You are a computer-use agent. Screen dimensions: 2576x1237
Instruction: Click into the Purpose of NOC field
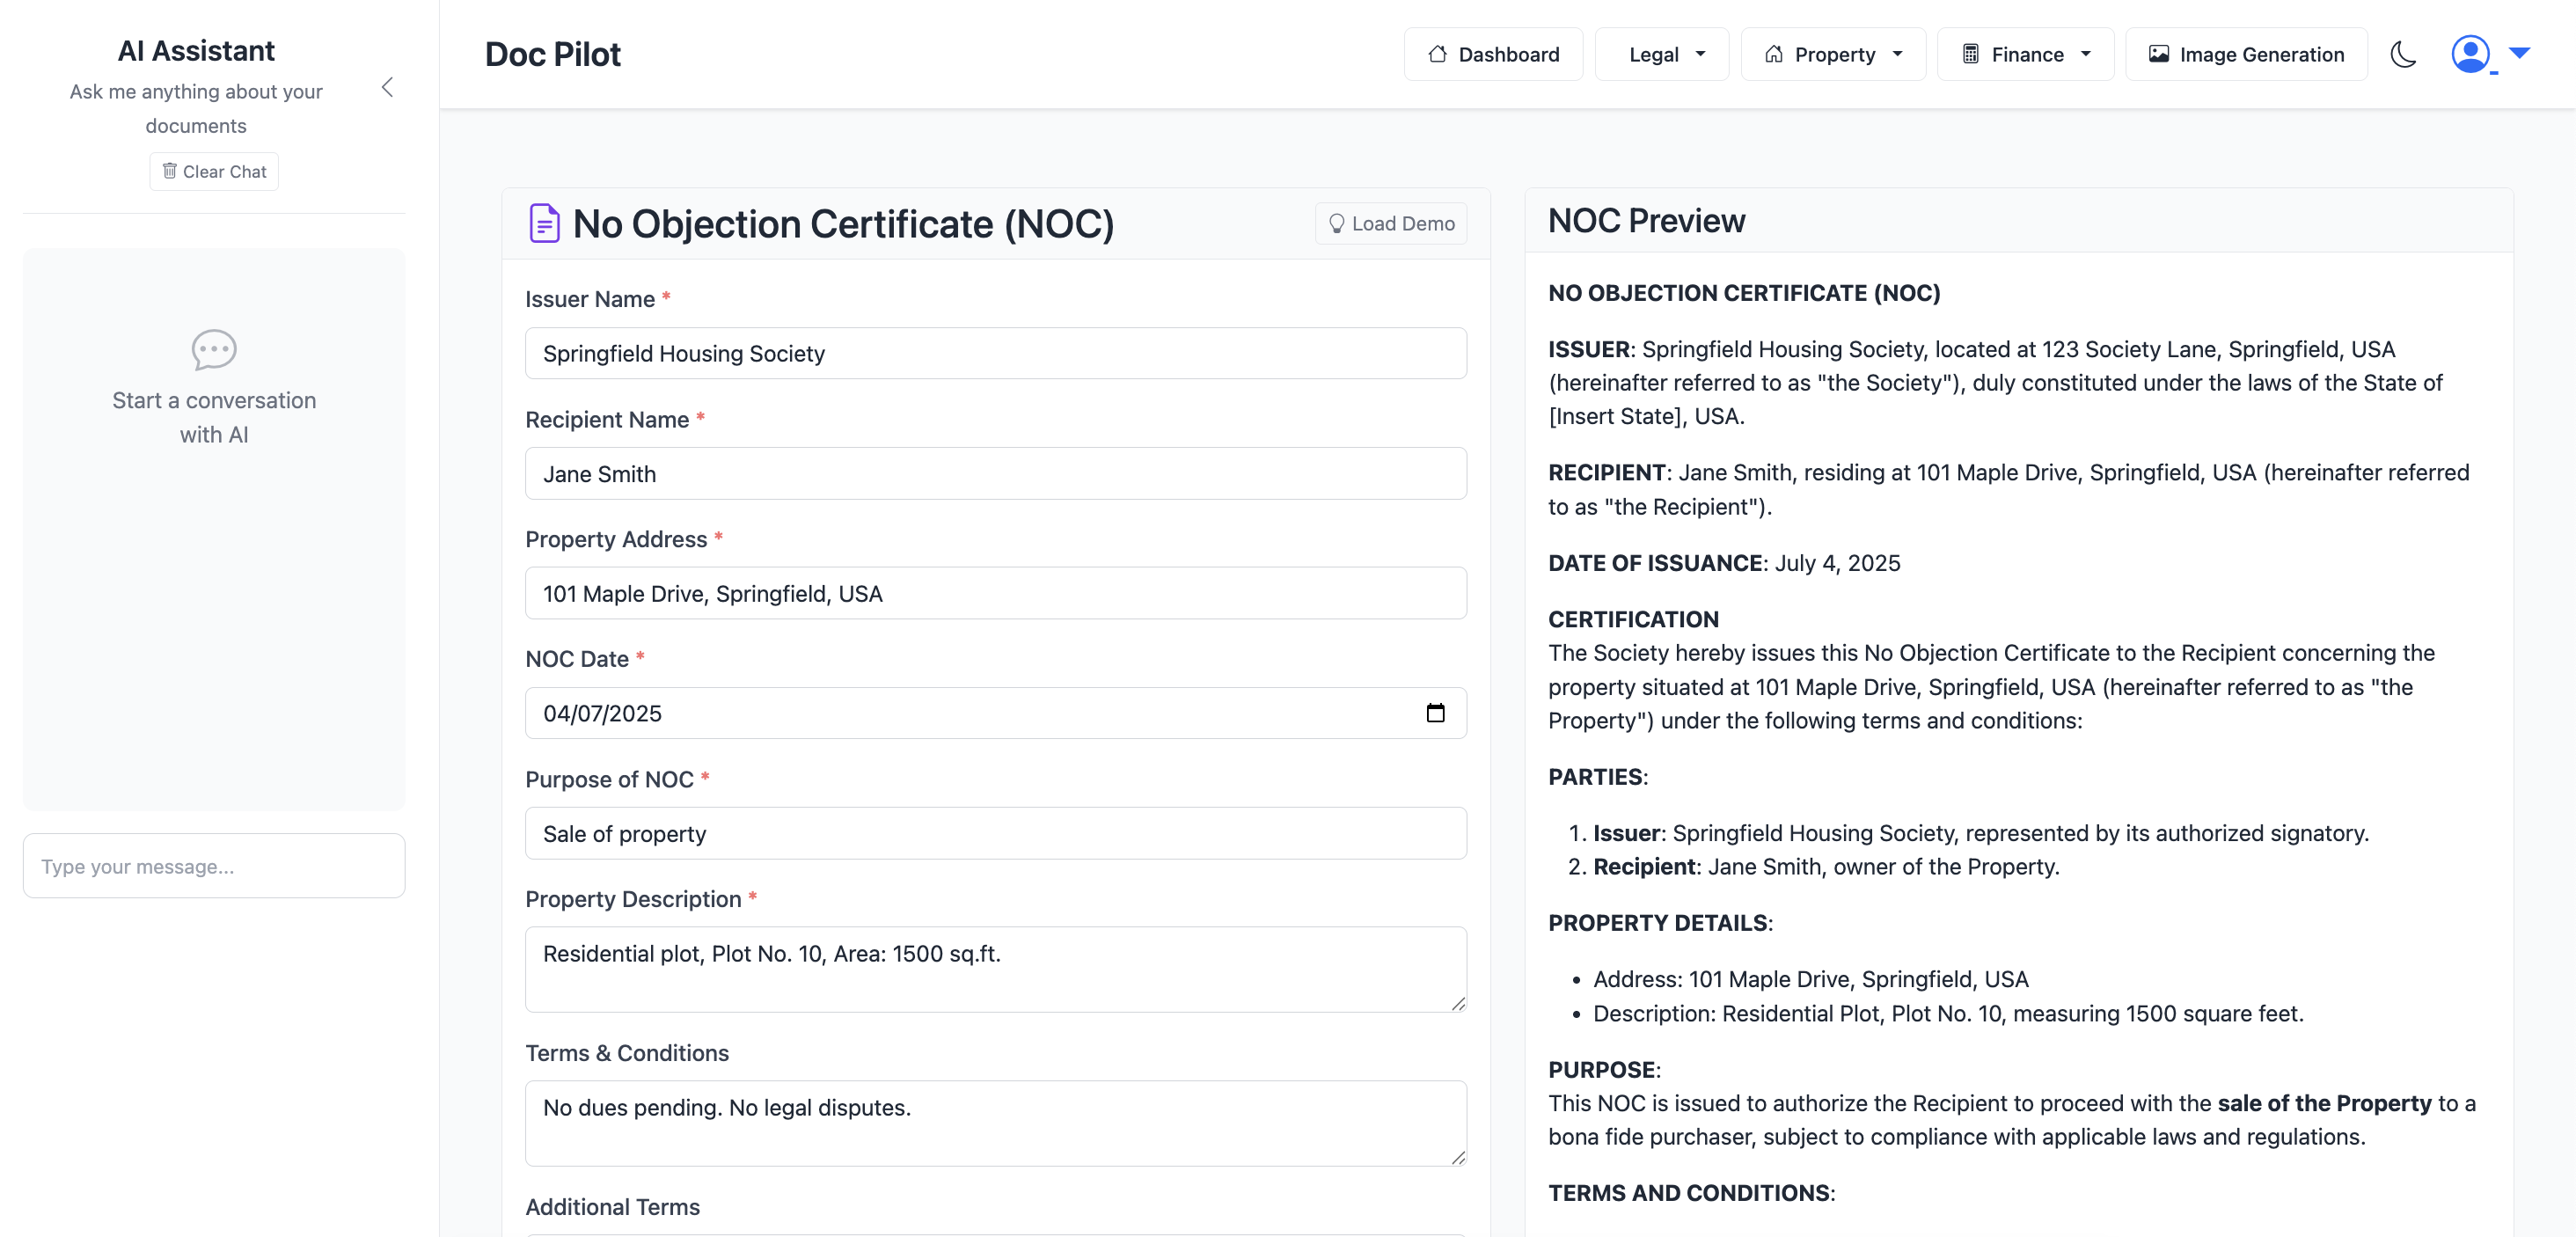(996, 833)
